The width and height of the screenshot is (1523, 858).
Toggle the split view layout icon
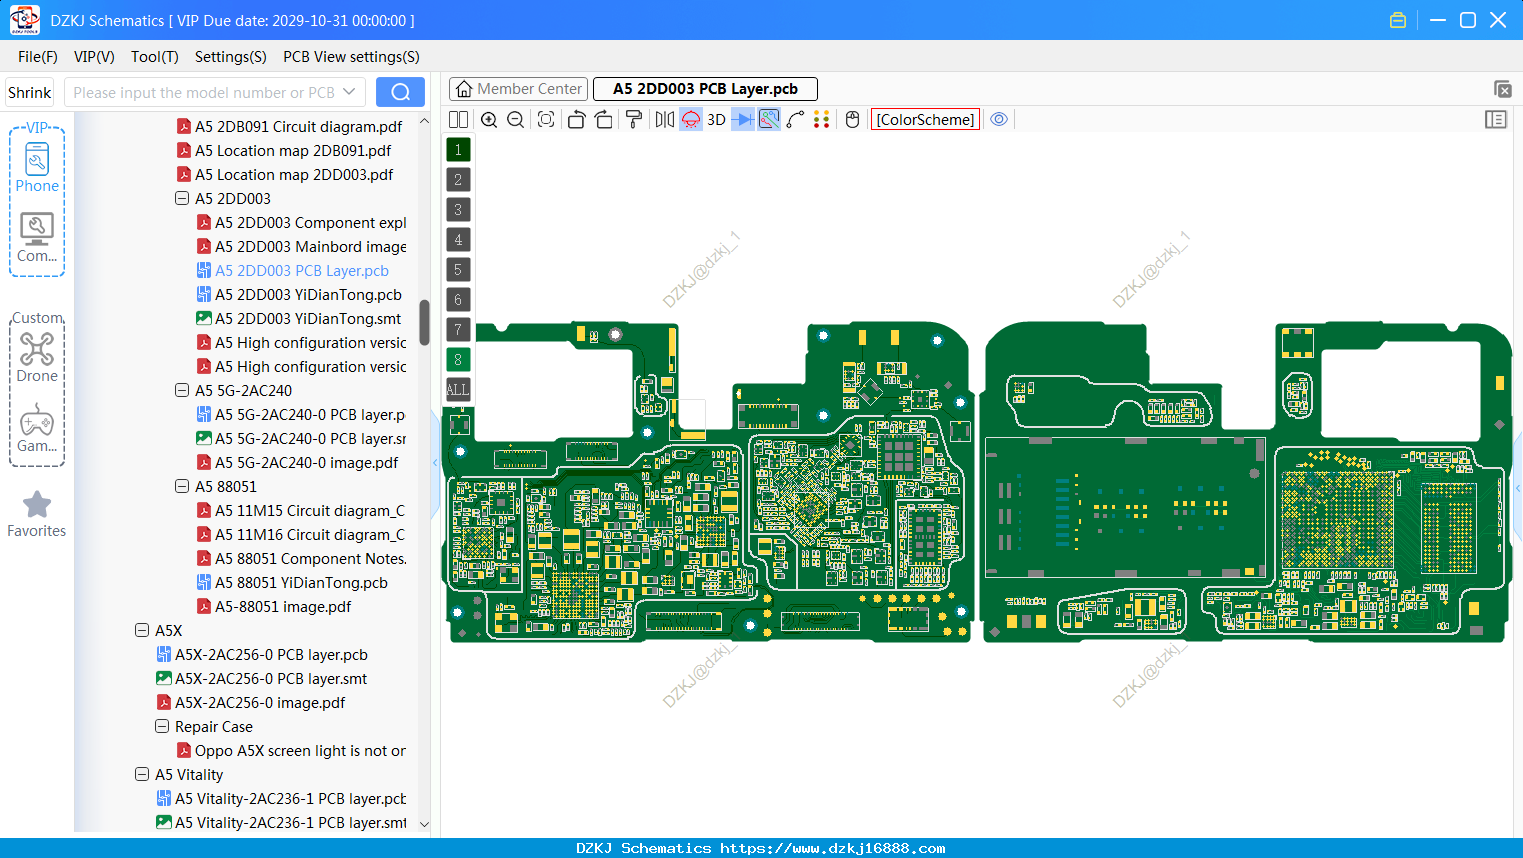click(458, 119)
